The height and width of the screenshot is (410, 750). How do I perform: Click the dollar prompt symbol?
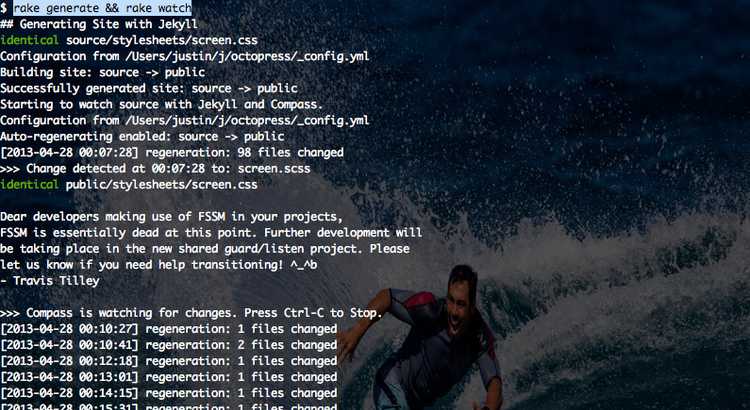coord(3,8)
